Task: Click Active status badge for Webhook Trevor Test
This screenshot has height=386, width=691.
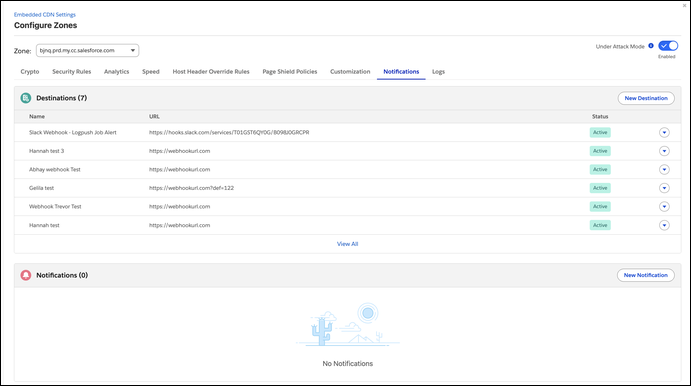Action: click(x=600, y=206)
